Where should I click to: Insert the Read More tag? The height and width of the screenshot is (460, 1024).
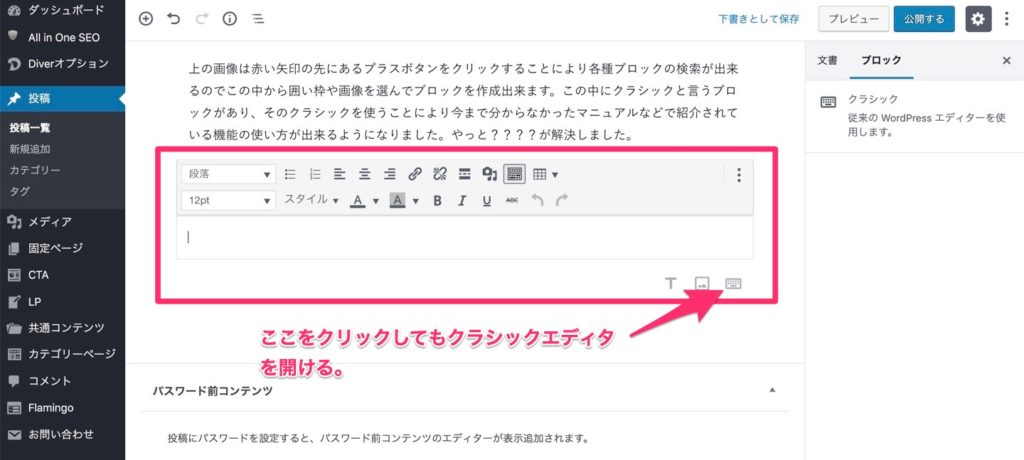(x=464, y=174)
